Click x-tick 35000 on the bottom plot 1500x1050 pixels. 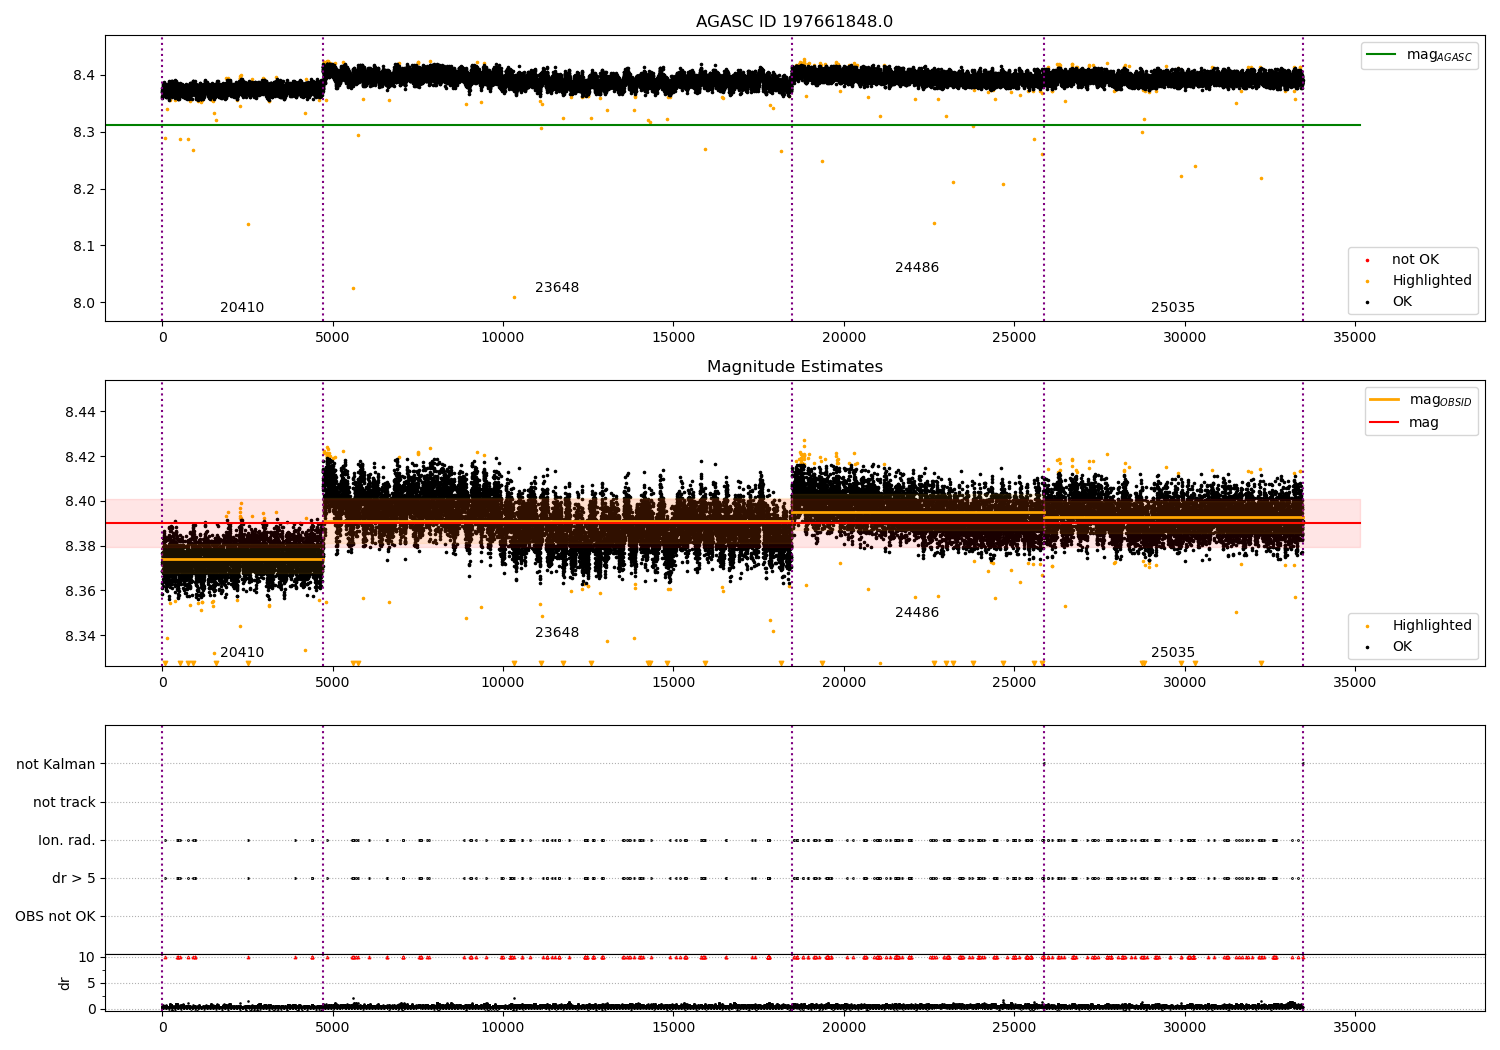1355,1027
